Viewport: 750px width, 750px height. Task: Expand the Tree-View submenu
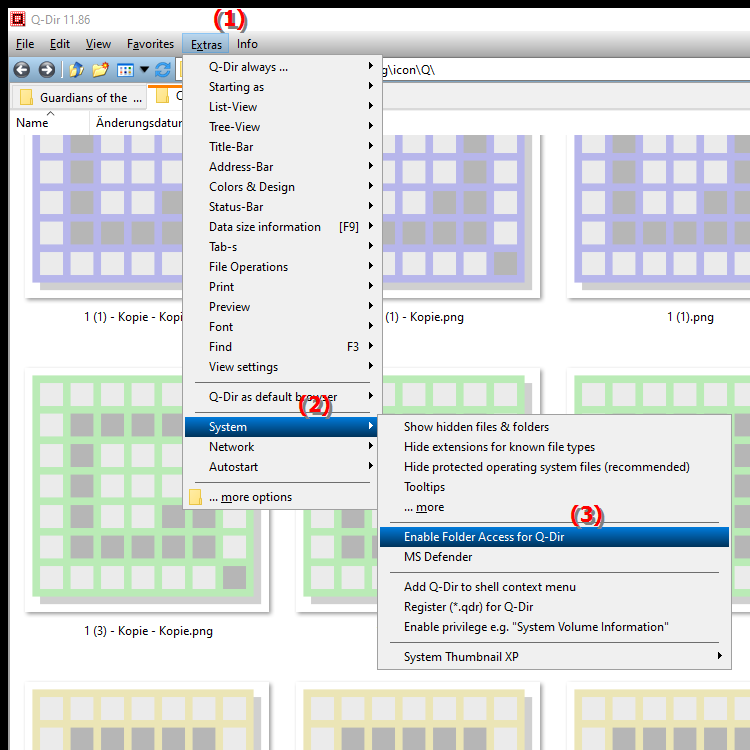pos(281,127)
